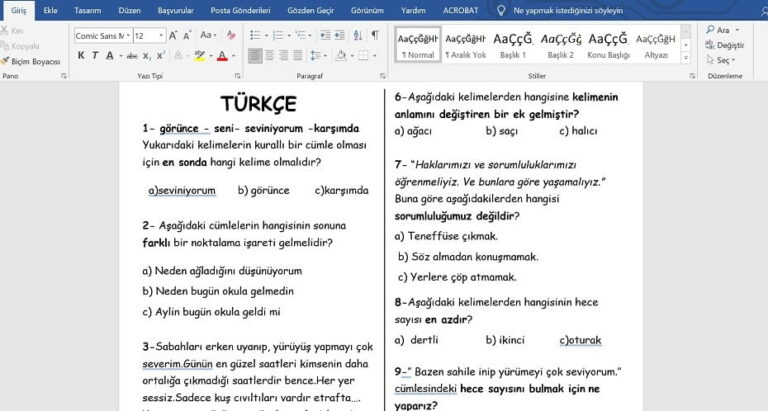Increase font size with grow-font icon
The width and height of the screenshot is (768, 411).
[x=173, y=35]
